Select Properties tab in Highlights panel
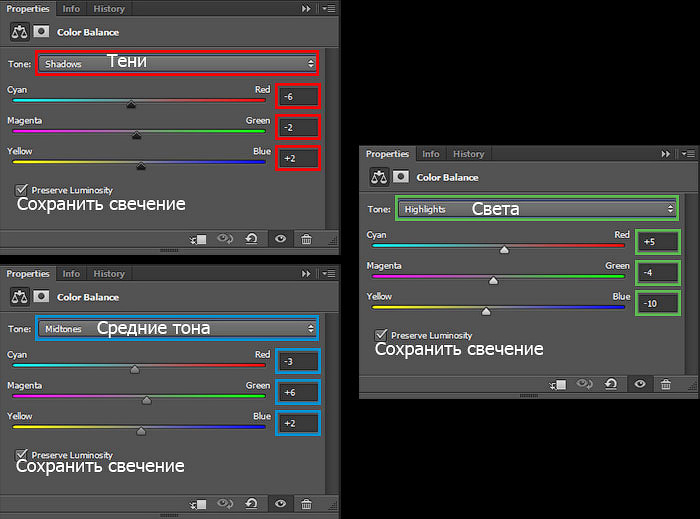The height and width of the screenshot is (519, 700). point(388,154)
